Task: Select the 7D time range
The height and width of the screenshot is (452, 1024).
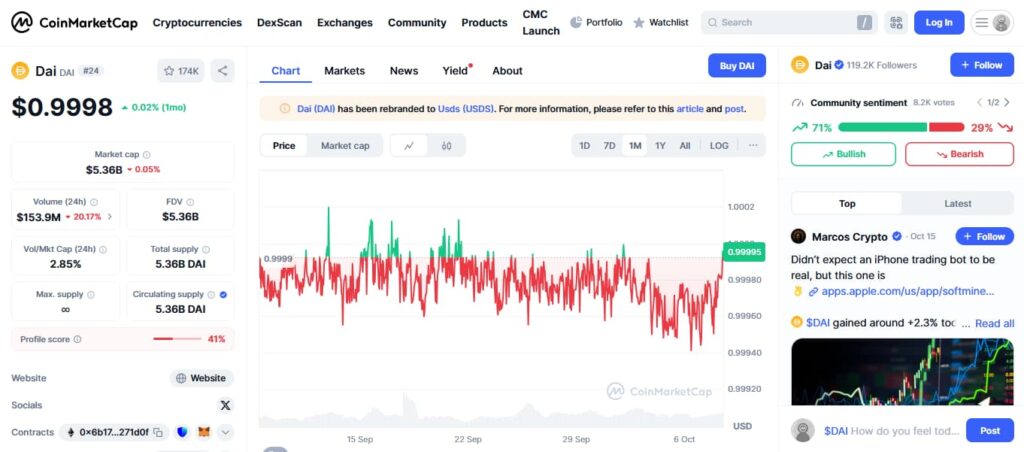Action: (x=609, y=146)
